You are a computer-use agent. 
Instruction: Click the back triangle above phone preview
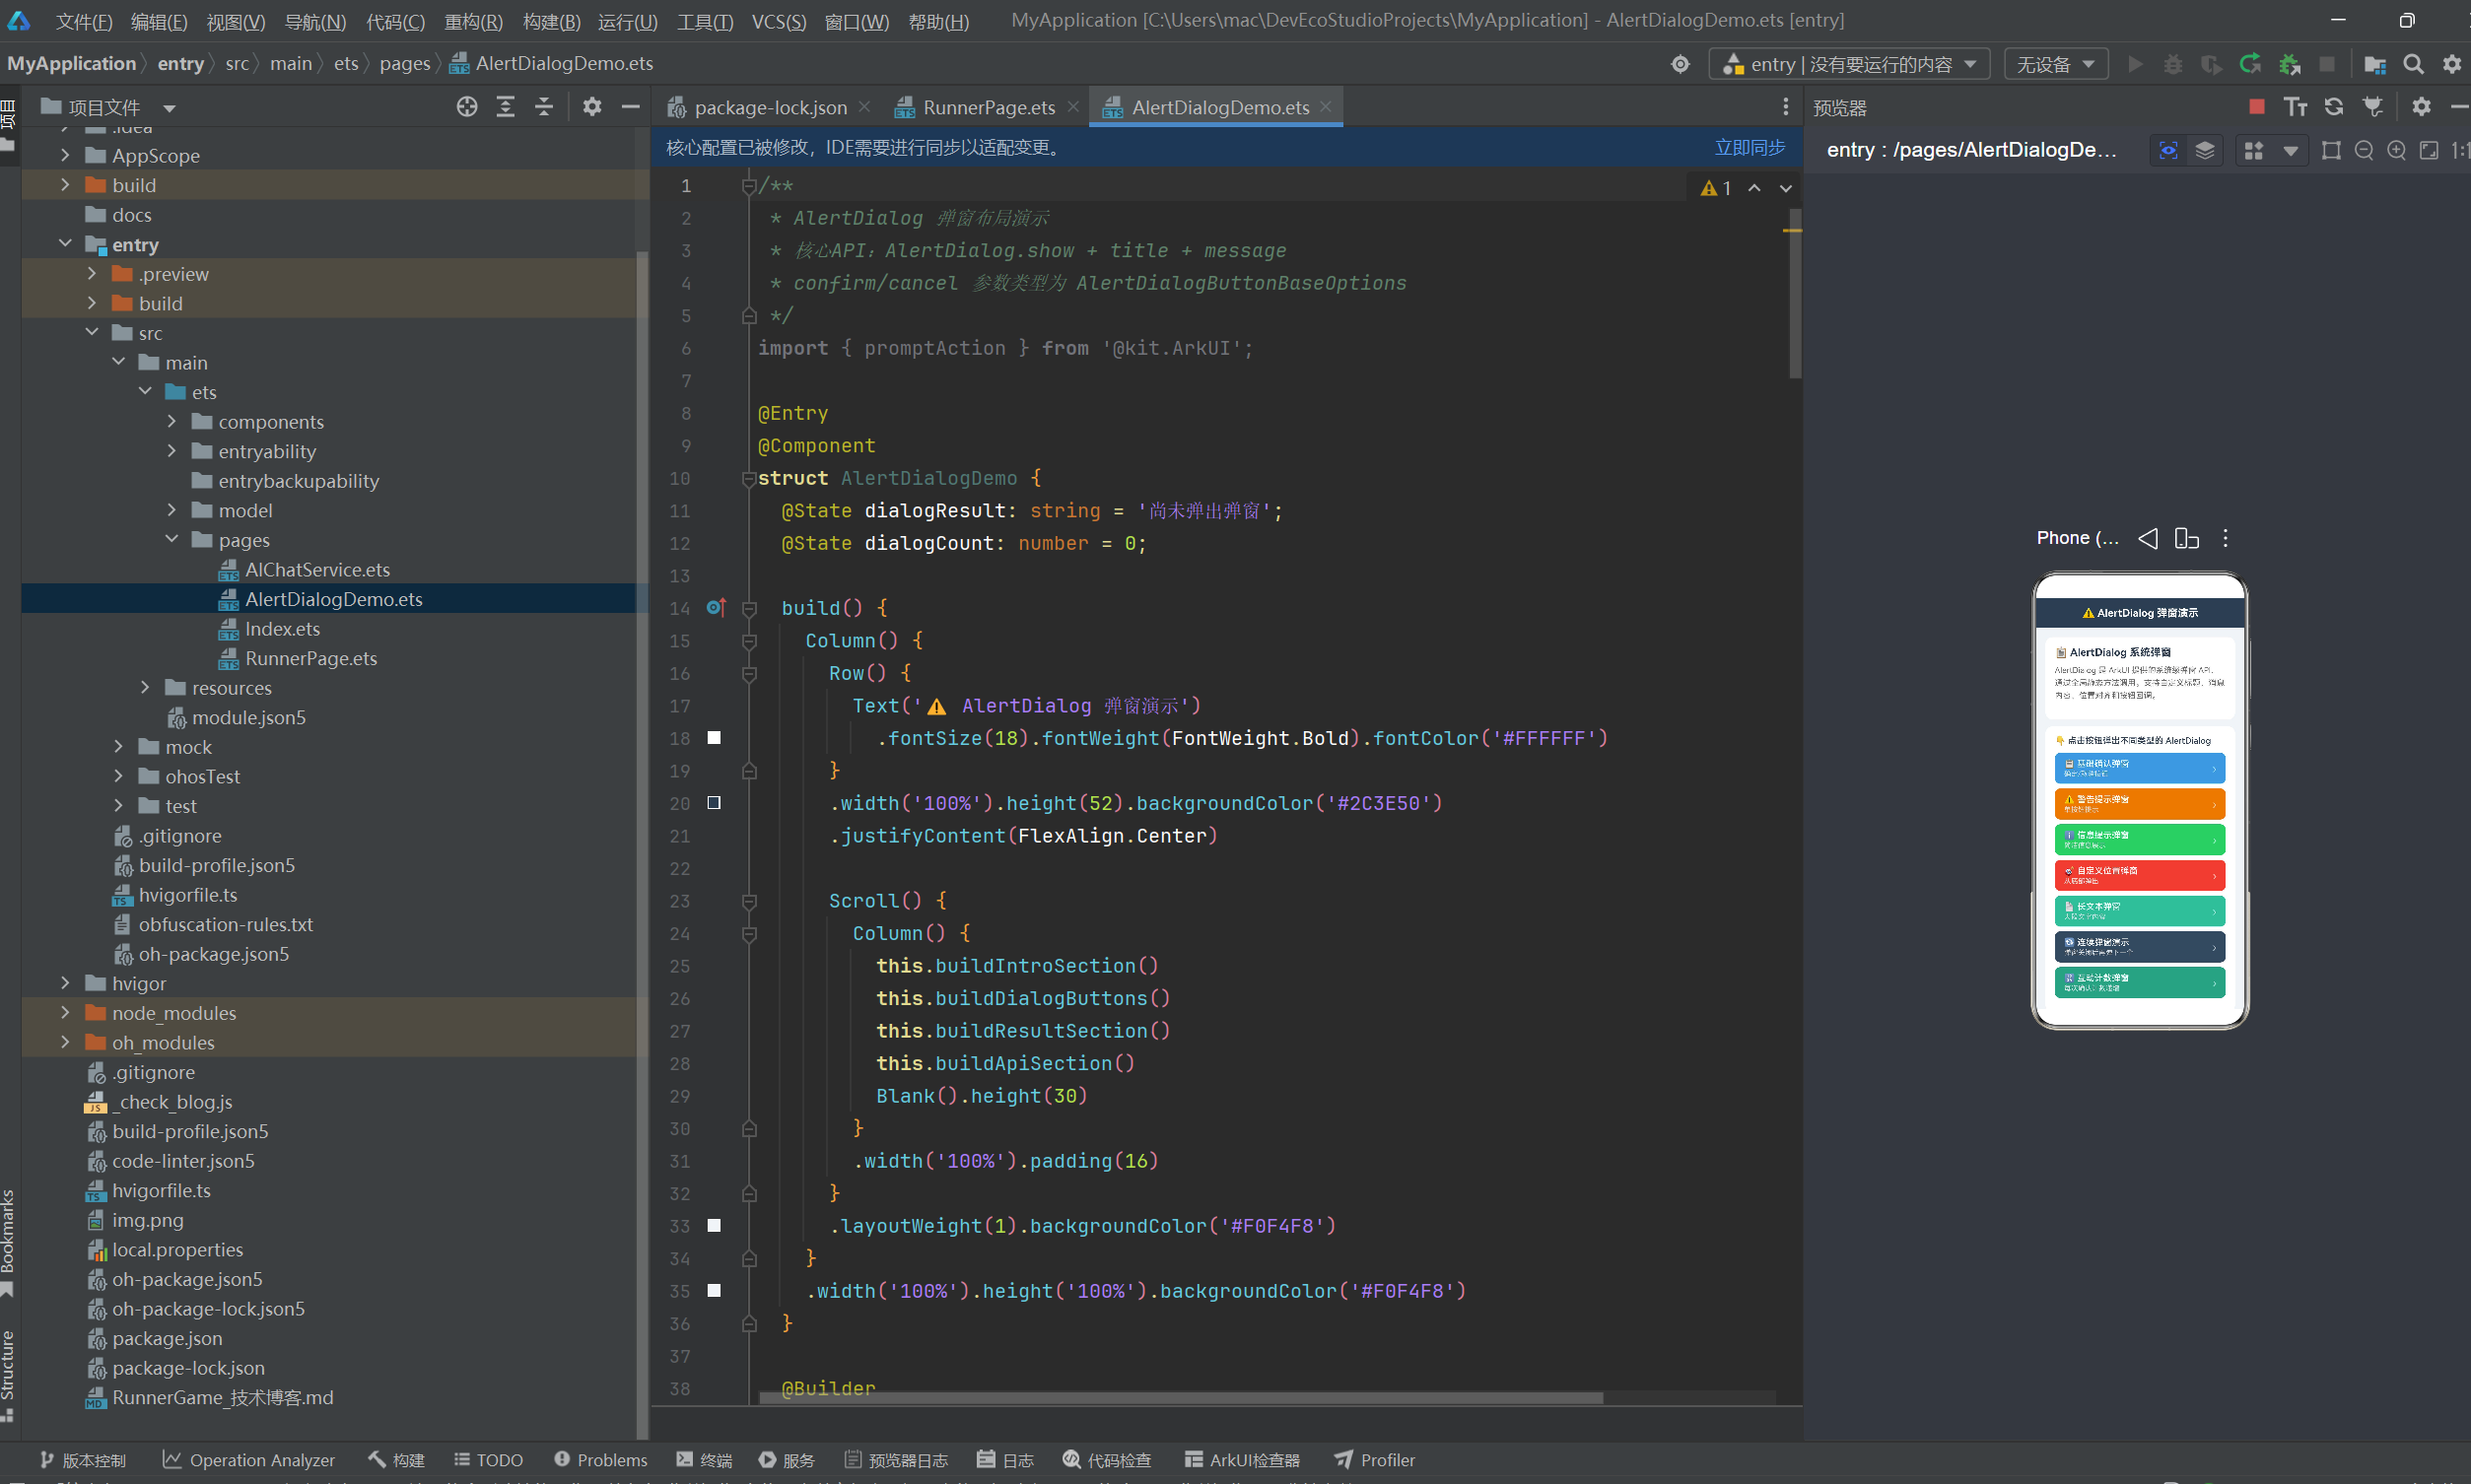tap(2147, 538)
